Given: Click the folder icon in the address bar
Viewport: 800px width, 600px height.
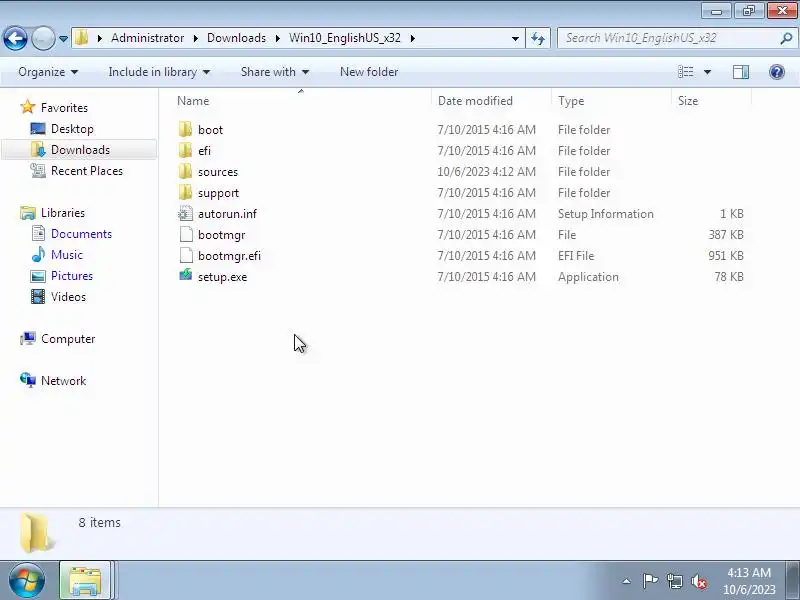Looking at the screenshot, I should pos(81,38).
